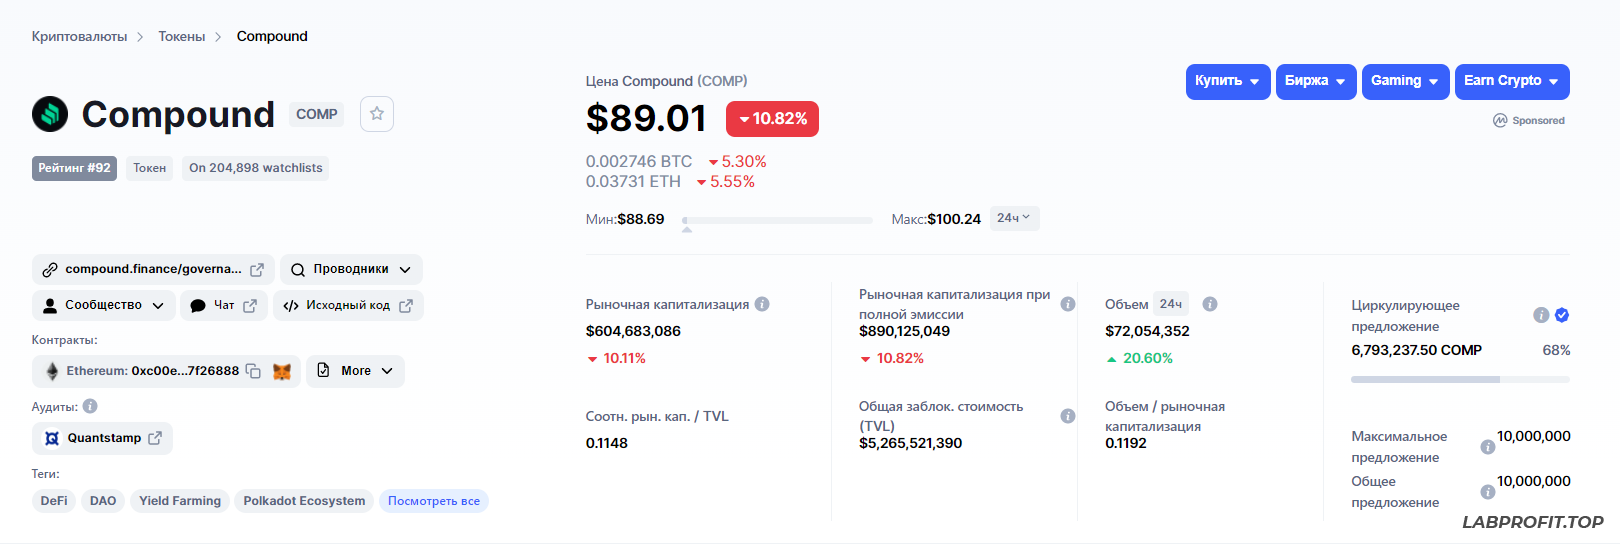
Task: Change the 24ч price range period
Action: coord(1014,218)
